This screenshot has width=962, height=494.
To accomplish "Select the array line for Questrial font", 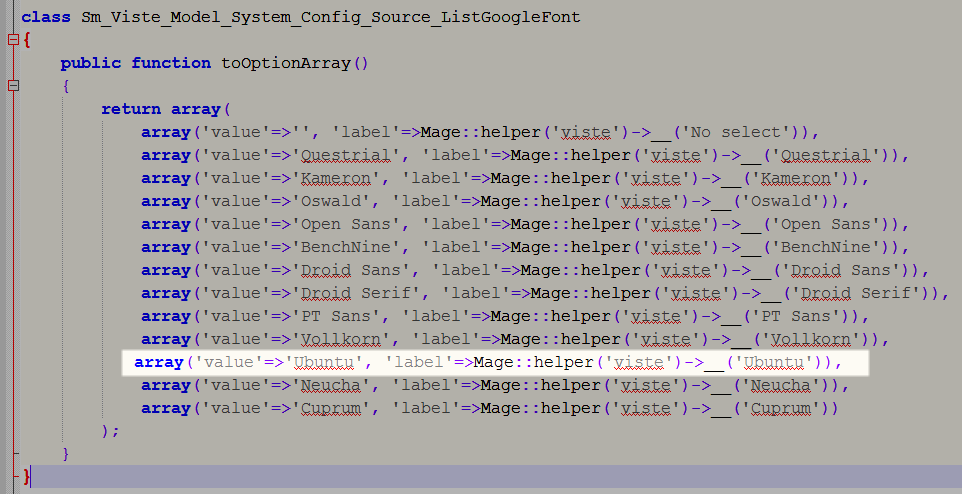I will coord(525,155).
